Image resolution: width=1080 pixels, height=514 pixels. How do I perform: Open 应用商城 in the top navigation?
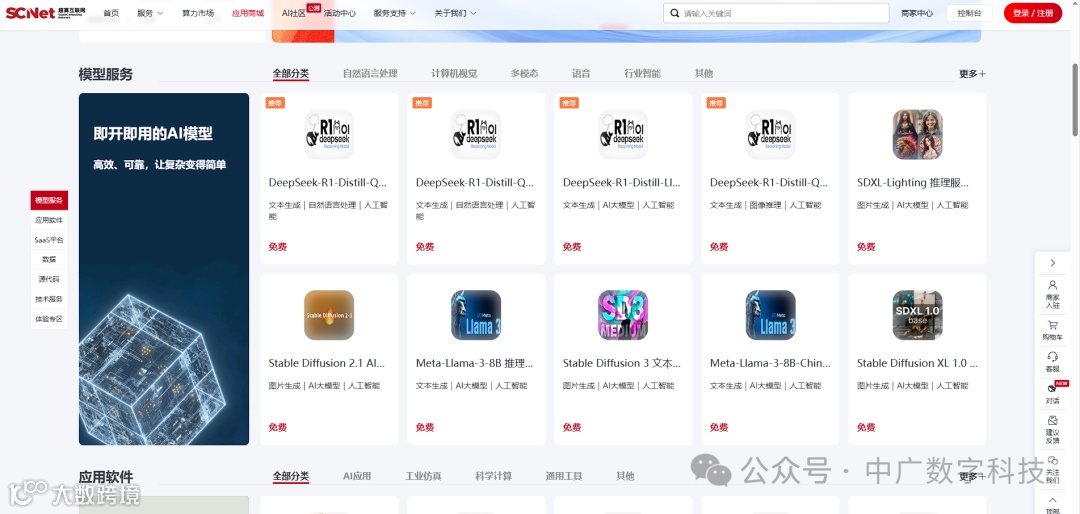pyautogui.click(x=248, y=13)
